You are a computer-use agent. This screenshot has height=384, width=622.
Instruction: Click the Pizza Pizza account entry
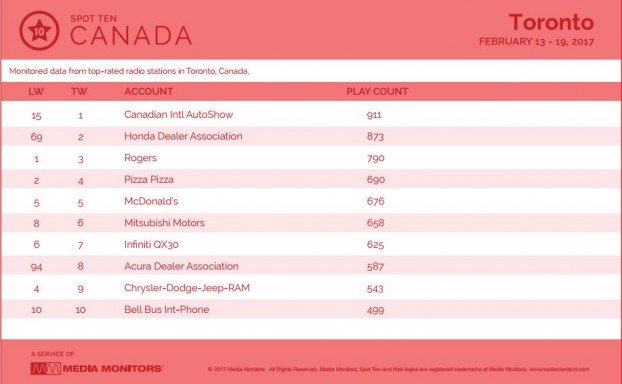point(149,179)
